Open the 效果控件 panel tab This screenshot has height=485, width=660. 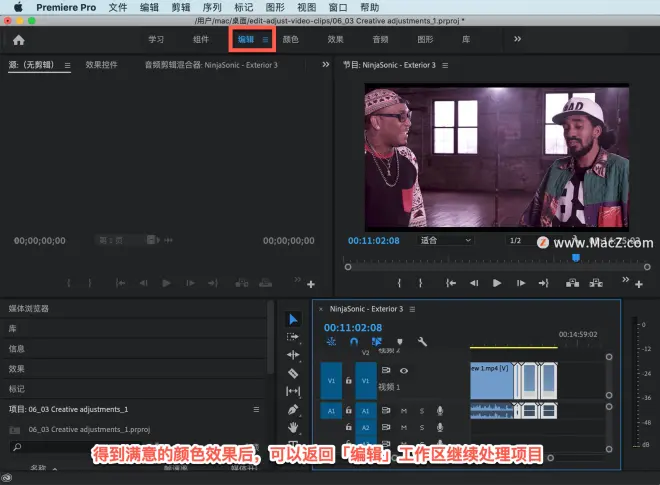(101, 65)
